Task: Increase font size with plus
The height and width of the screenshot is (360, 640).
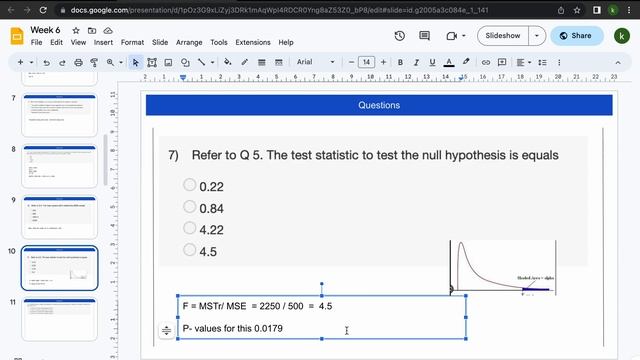Action: click(383, 62)
